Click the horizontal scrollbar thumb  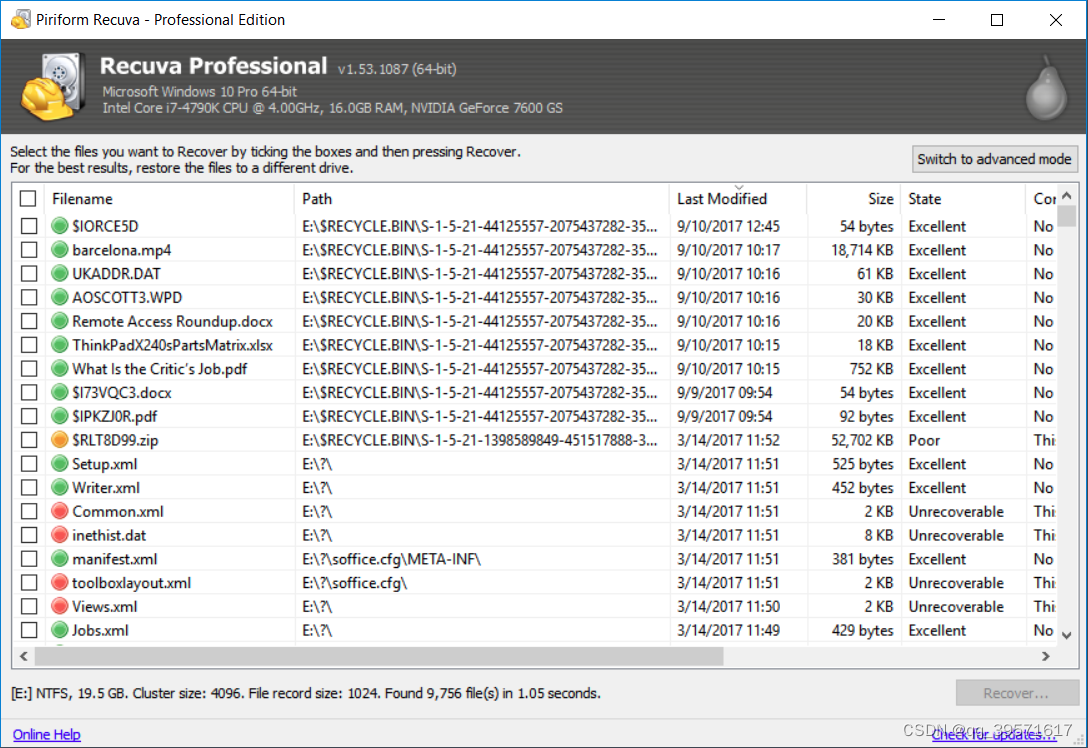(379, 656)
